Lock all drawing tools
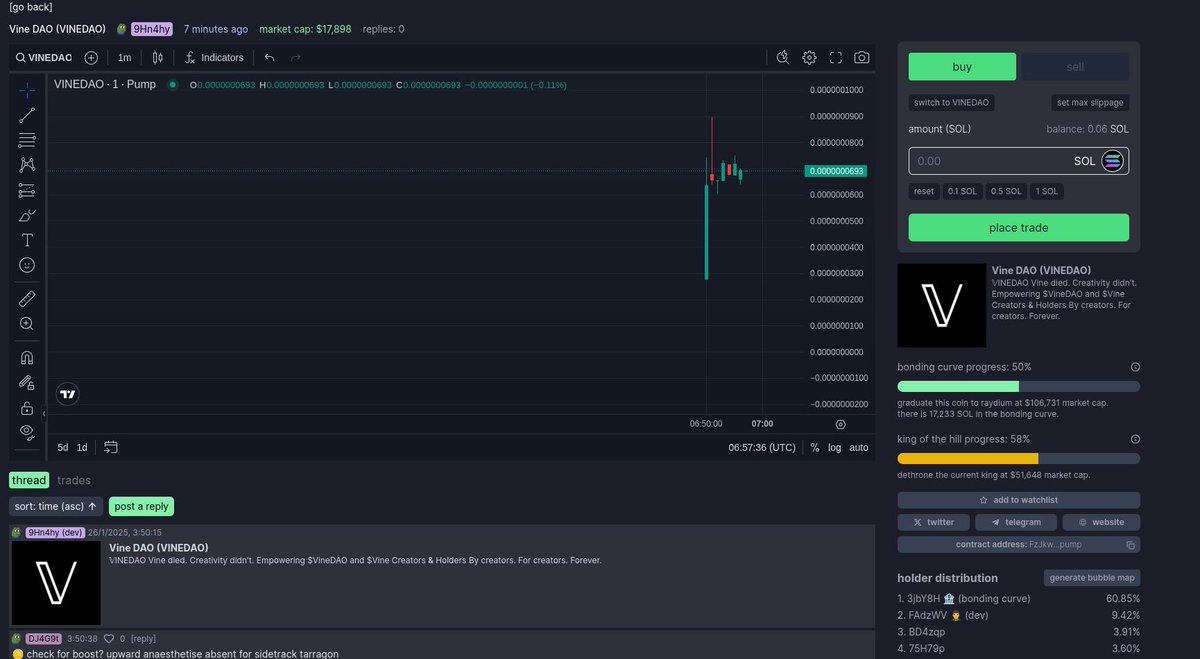Viewport: 1200px width, 659px height. [x=27, y=408]
